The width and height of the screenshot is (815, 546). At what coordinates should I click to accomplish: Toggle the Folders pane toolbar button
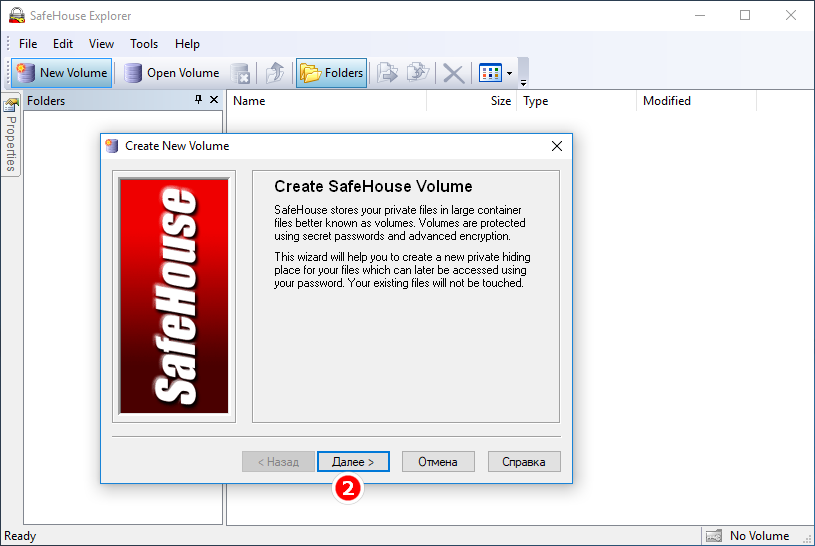pyautogui.click(x=331, y=73)
